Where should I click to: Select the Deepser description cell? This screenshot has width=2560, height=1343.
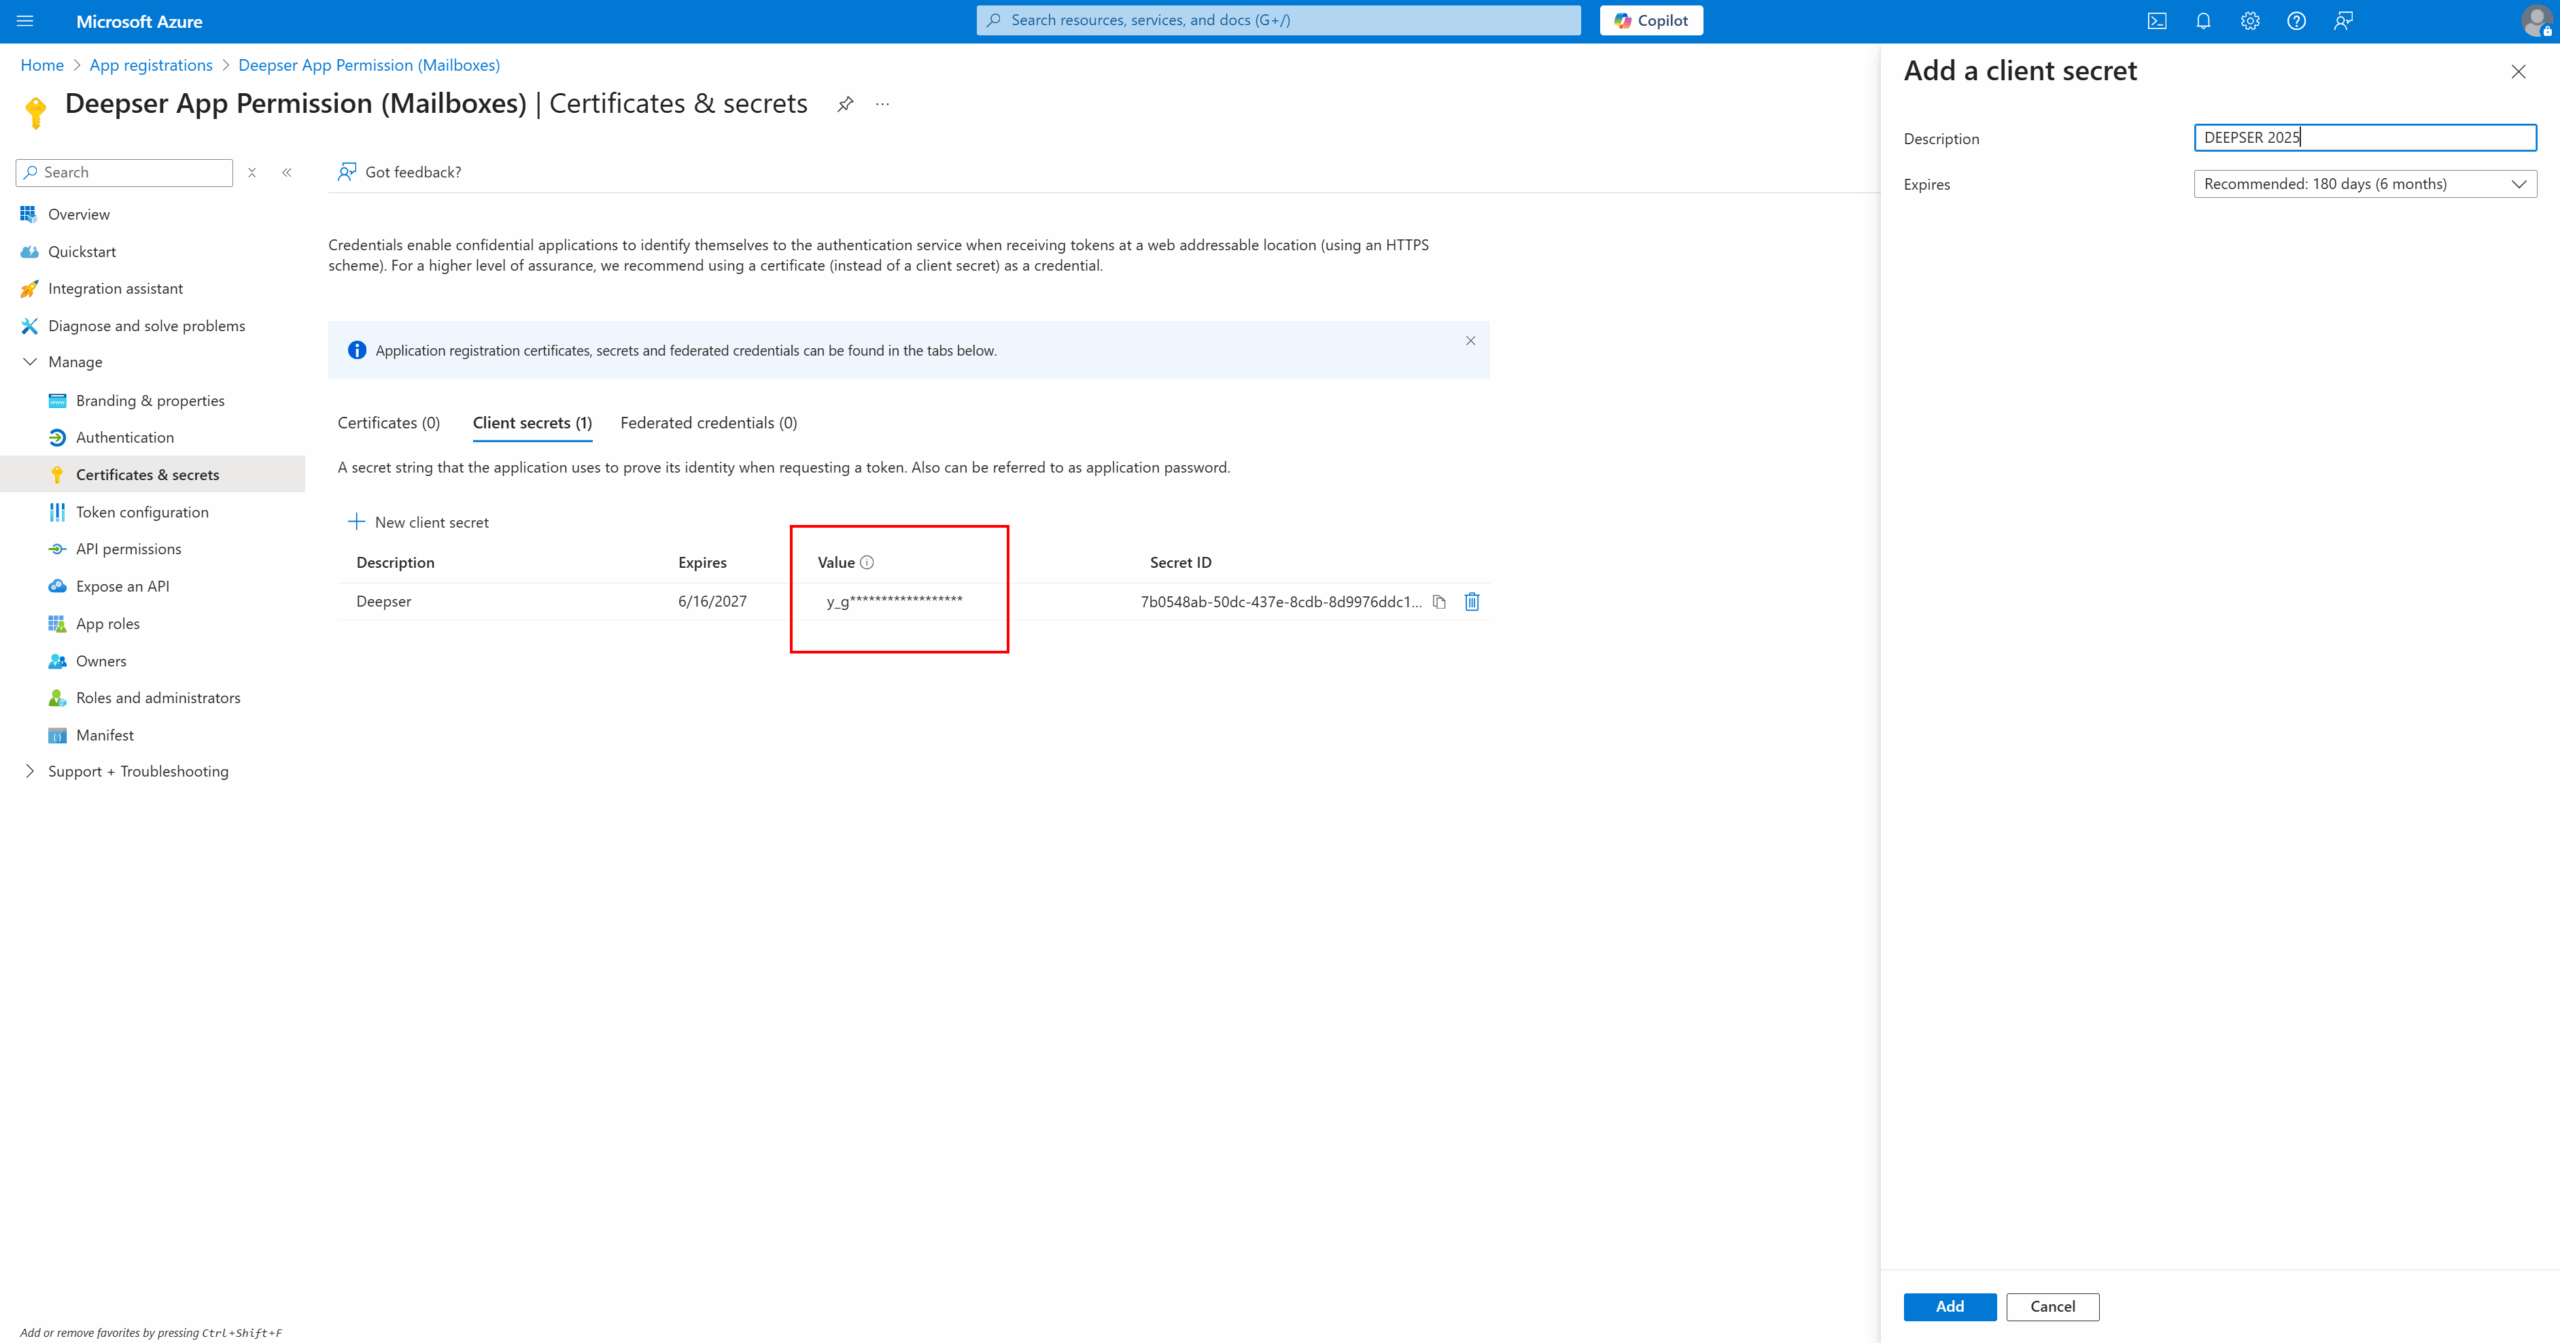click(x=384, y=601)
